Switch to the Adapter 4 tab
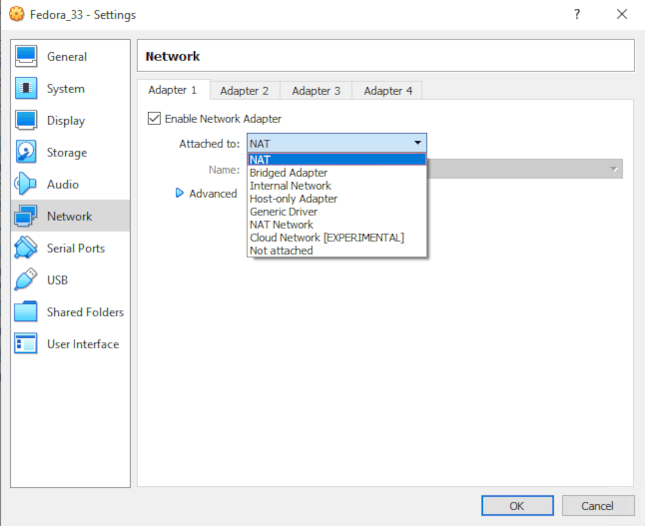 [388, 91]
